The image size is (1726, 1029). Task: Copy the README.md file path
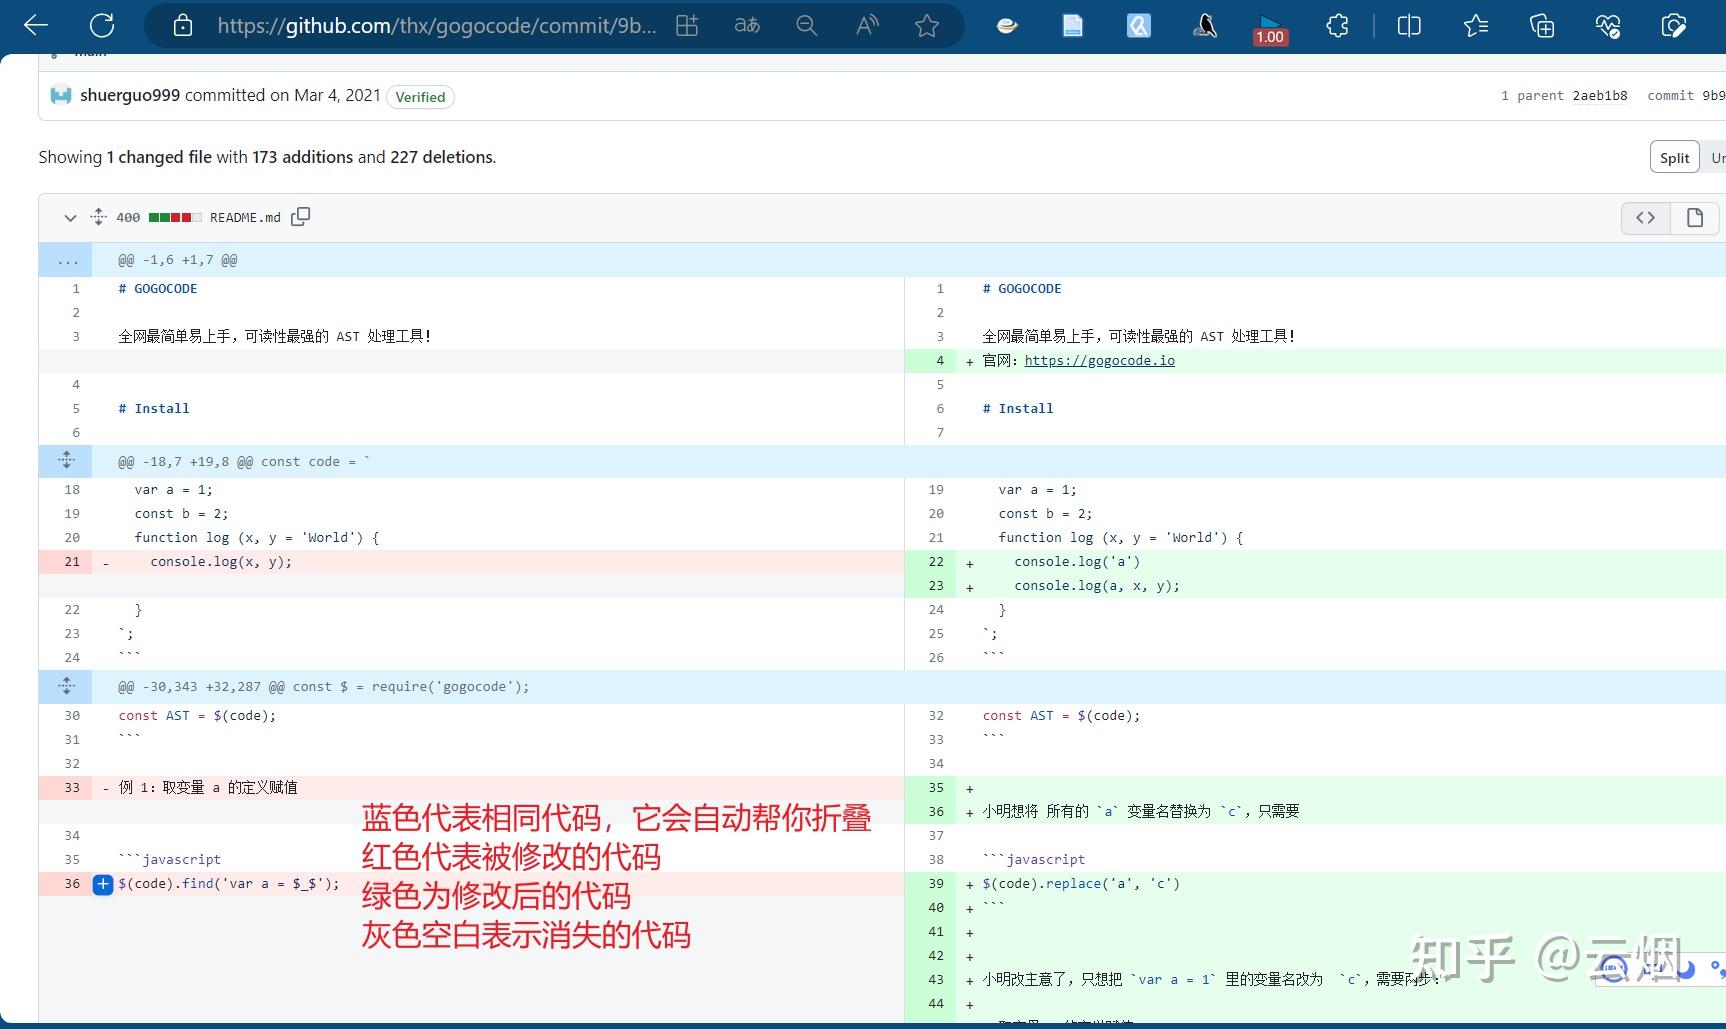point(301,217)
